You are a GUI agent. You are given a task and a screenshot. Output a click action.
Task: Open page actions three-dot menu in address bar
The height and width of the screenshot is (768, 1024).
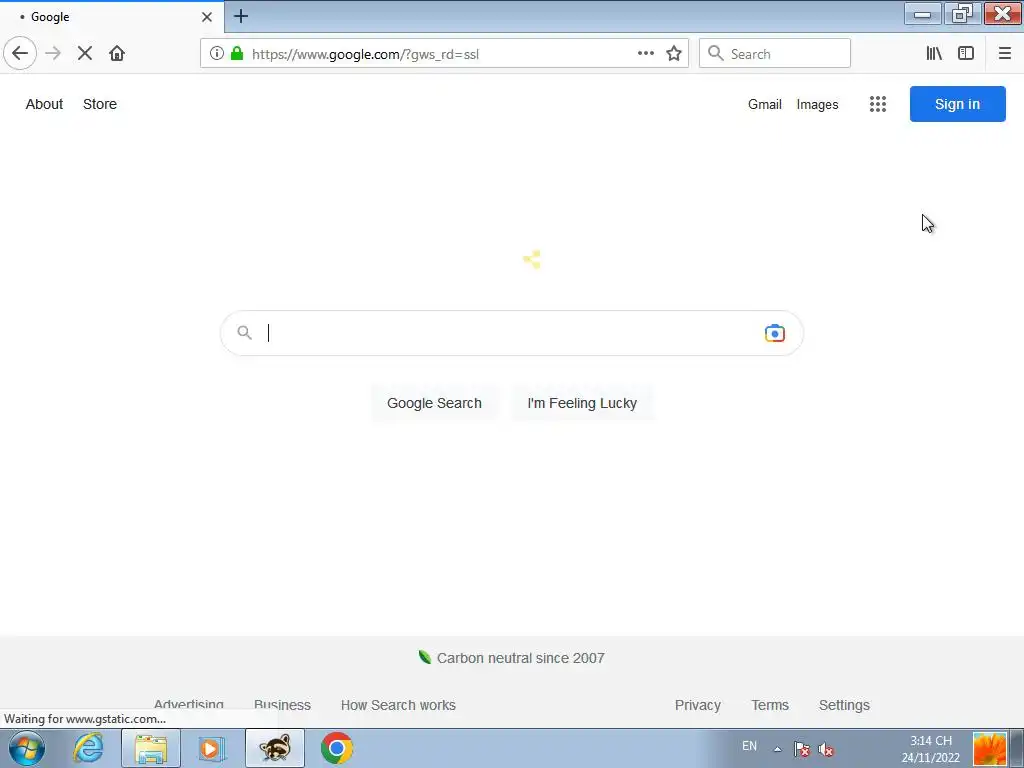click(x=645, y=54)
